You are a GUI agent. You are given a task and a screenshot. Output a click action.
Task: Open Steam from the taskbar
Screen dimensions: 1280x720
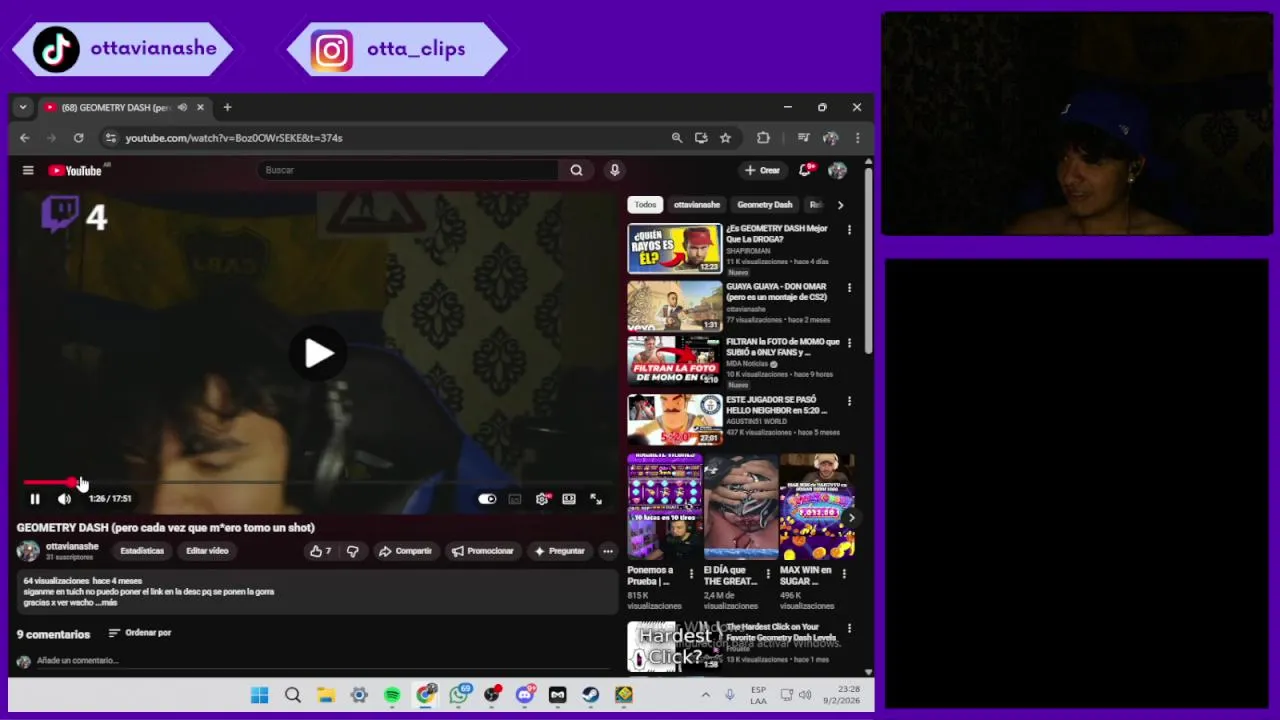point(591,695)
